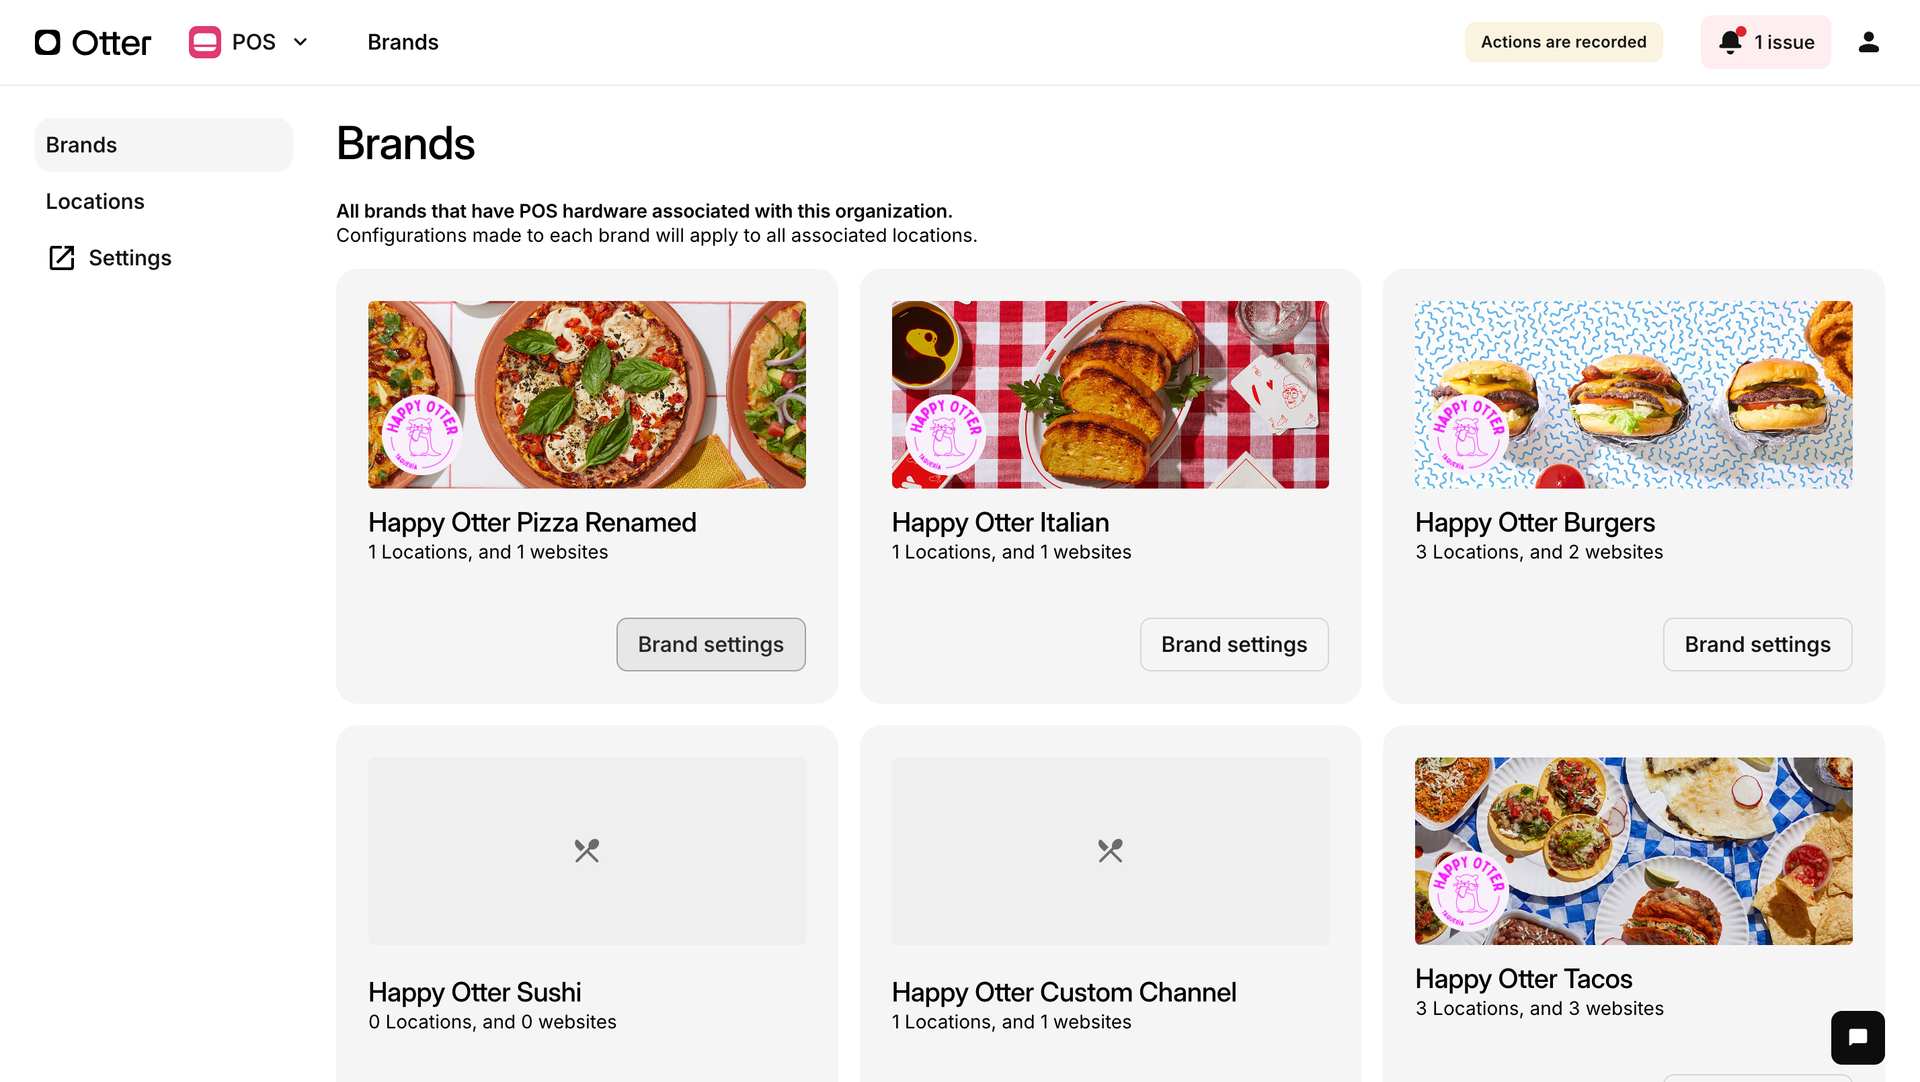Click the Happy Otter Italian banner image
Image resolution: width=1920 pixels, height=1082 pixels.
pyautogui.click(x=1110, y=395)
